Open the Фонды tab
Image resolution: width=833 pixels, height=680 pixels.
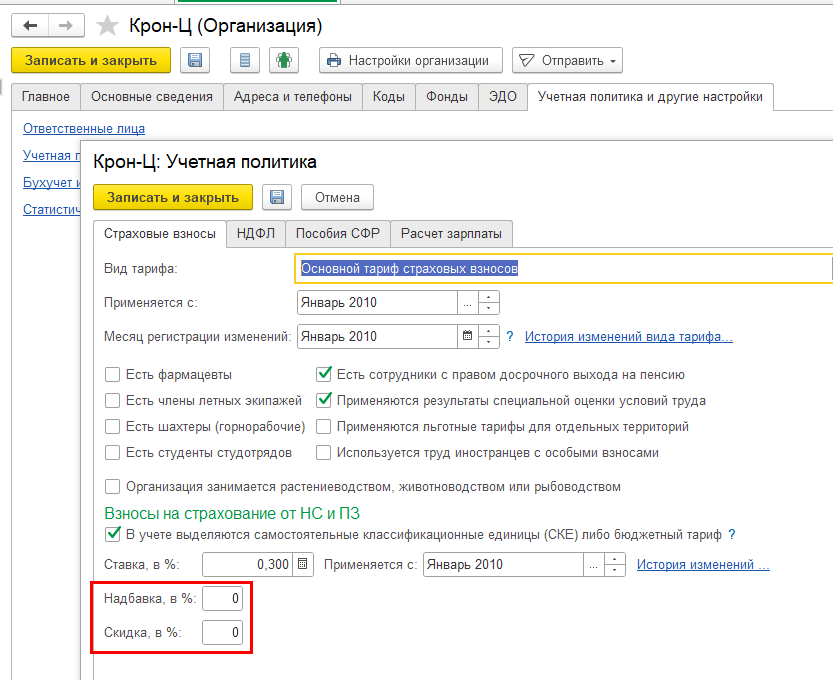447,97
